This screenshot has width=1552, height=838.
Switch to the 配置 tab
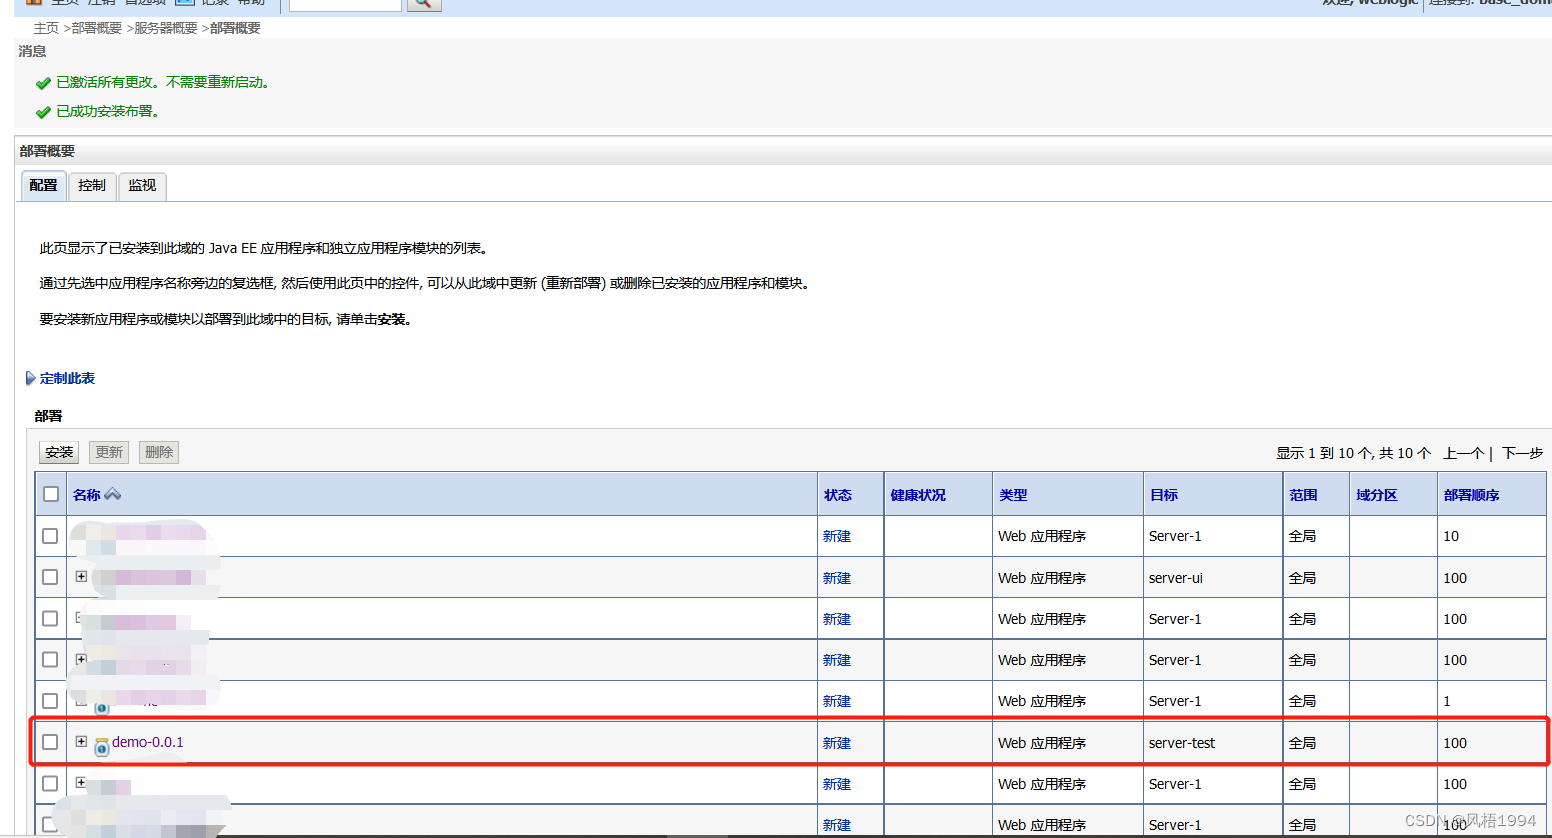pos(43,186)
